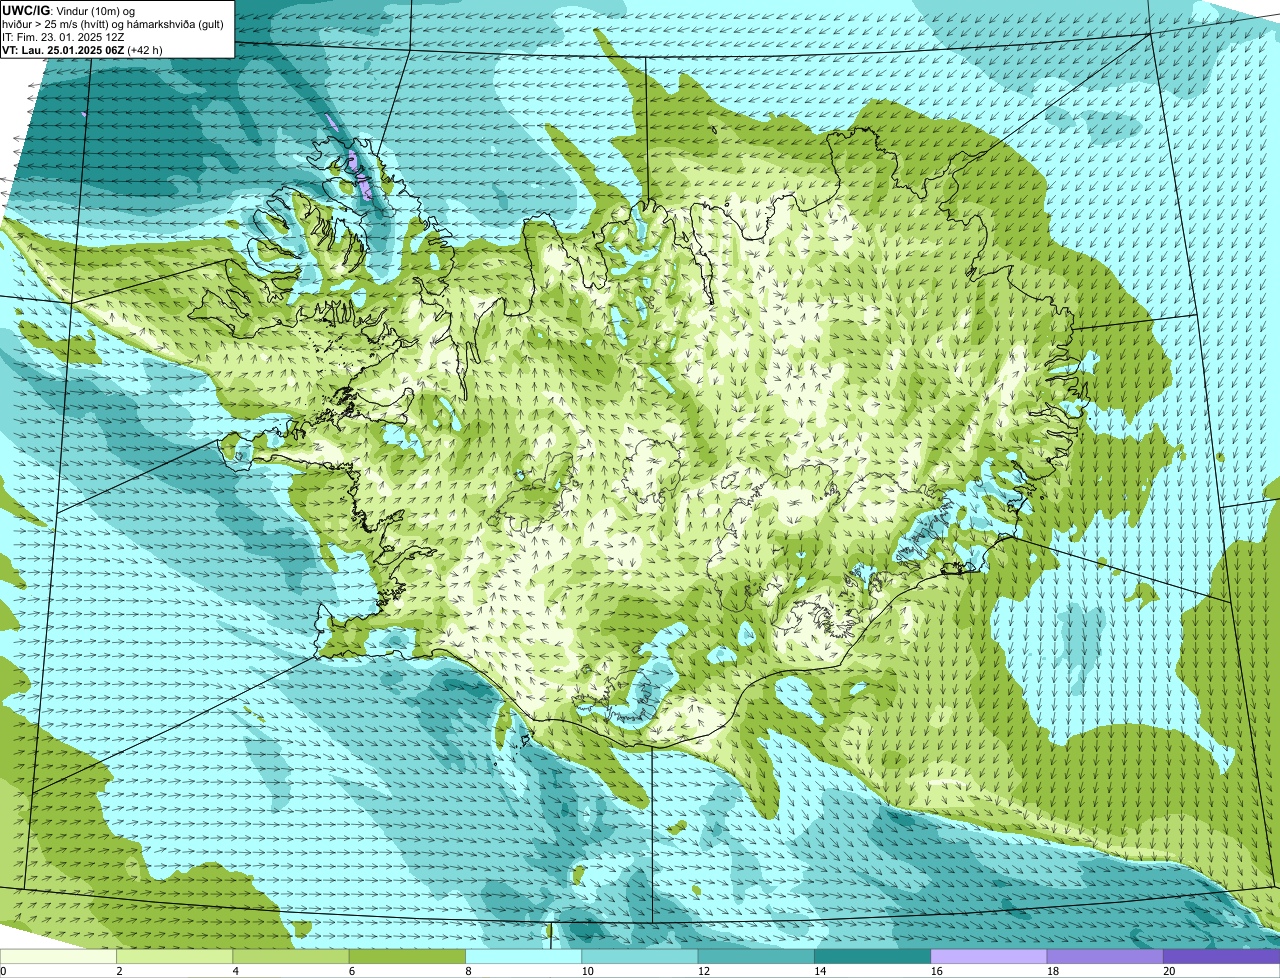Image resolution: width=1280 pixels, height=978 pixels.
Task: Click the line 'hviður > 25 m/s (hvítt) og hámarkshviða (gult)'
Action: point(113,24)
